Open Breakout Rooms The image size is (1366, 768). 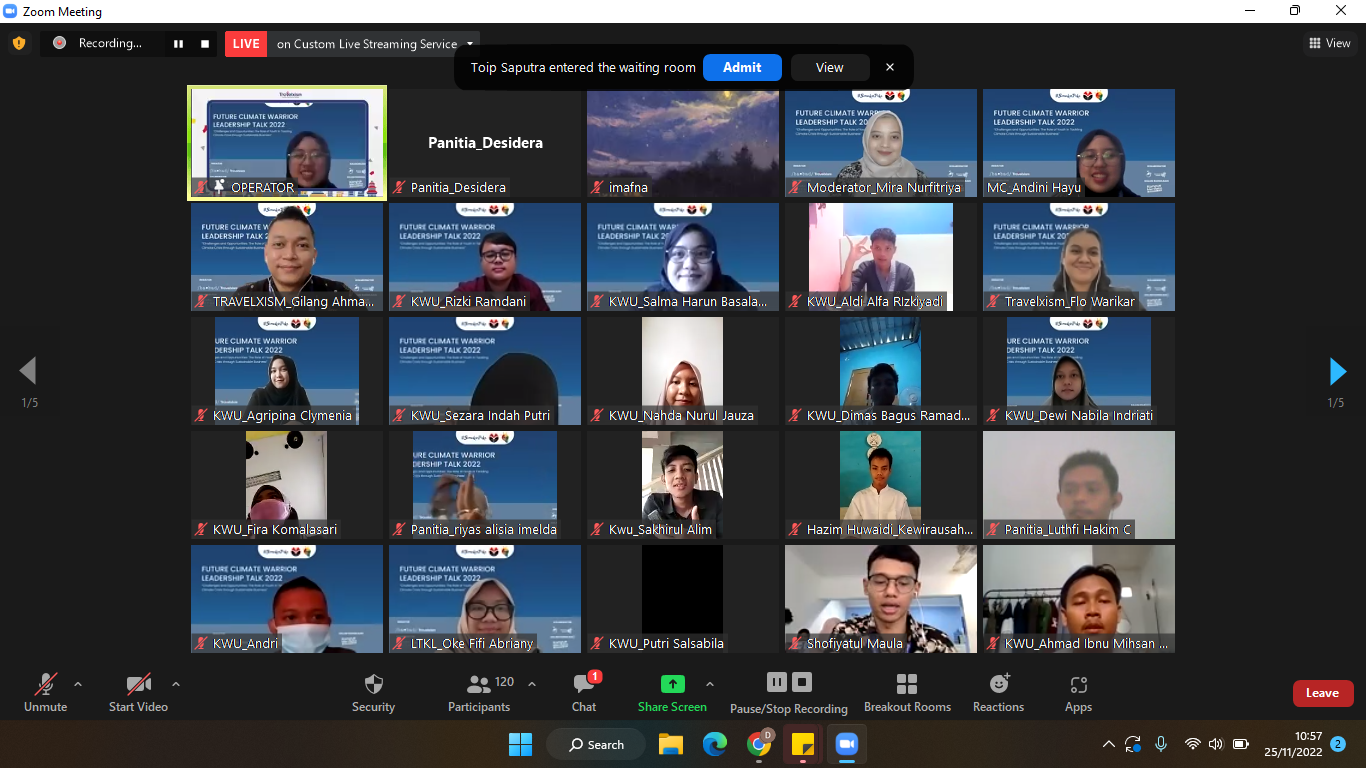coord(907,685)
